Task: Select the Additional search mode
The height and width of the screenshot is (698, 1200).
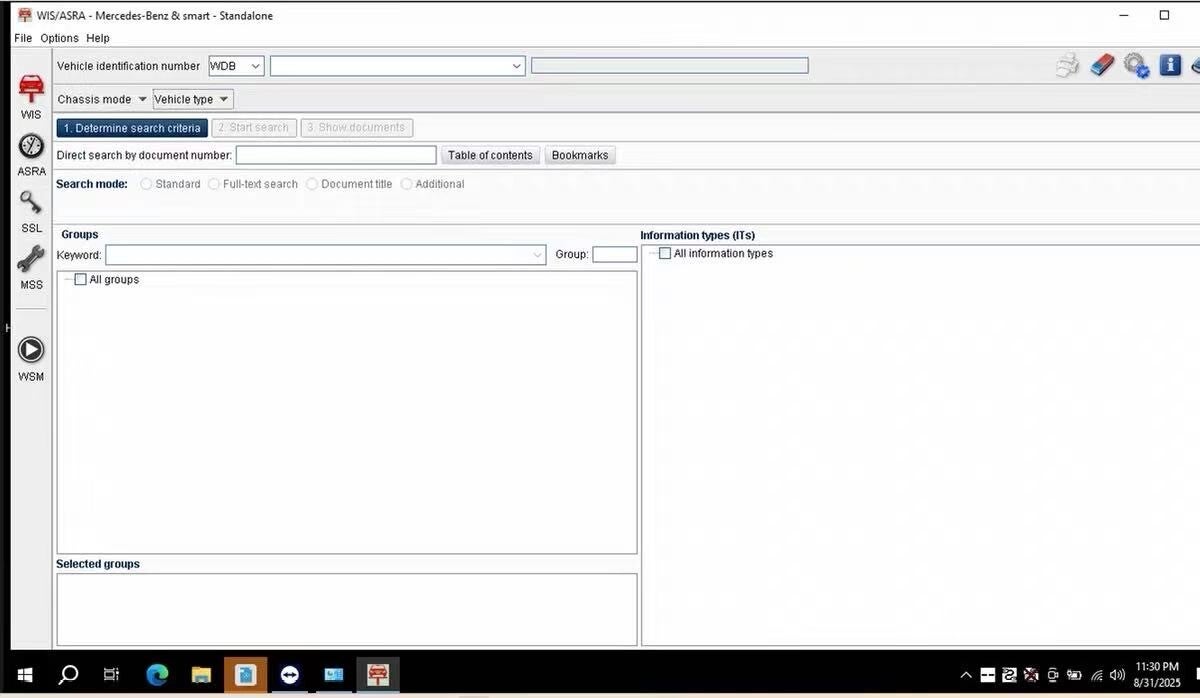Action: click(x=406, y=184)
